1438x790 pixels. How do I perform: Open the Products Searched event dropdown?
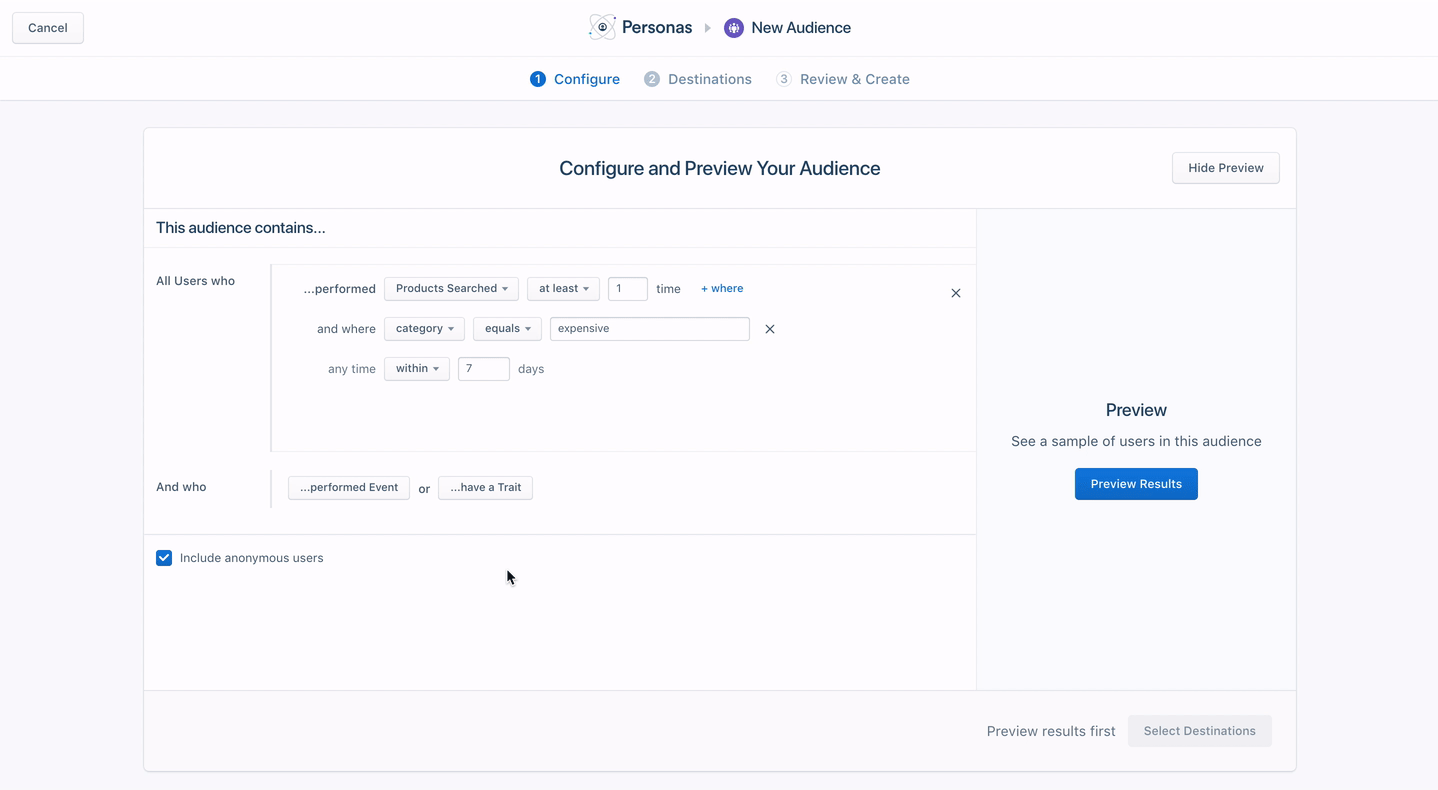(451, 289)
